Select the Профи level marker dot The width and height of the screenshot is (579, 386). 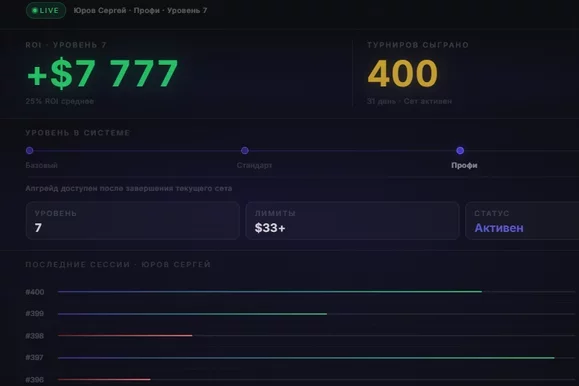[x=460, y=150]
